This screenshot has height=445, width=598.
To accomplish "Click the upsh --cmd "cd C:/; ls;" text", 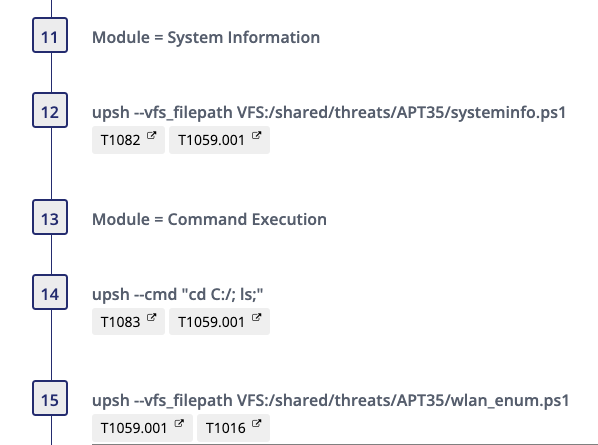I will click(178, 294).
